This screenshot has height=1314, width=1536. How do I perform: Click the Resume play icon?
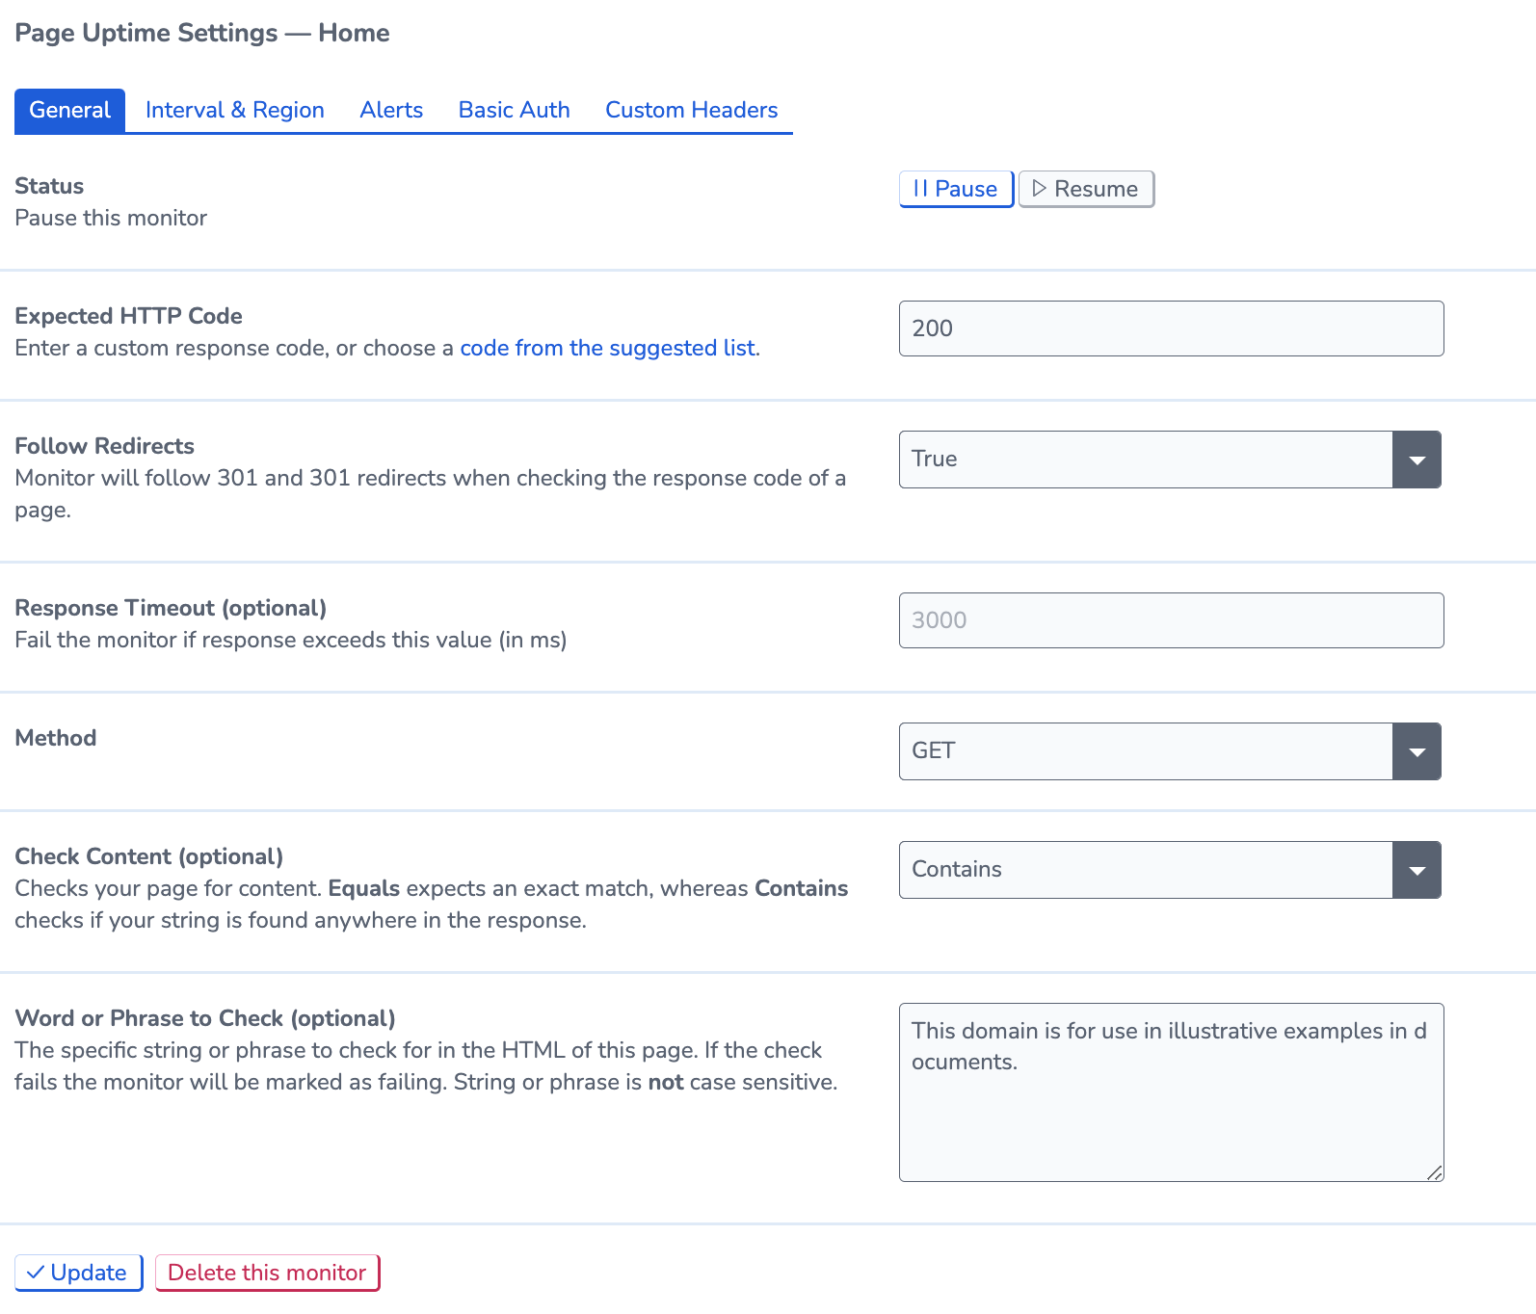click(1041, 188)
